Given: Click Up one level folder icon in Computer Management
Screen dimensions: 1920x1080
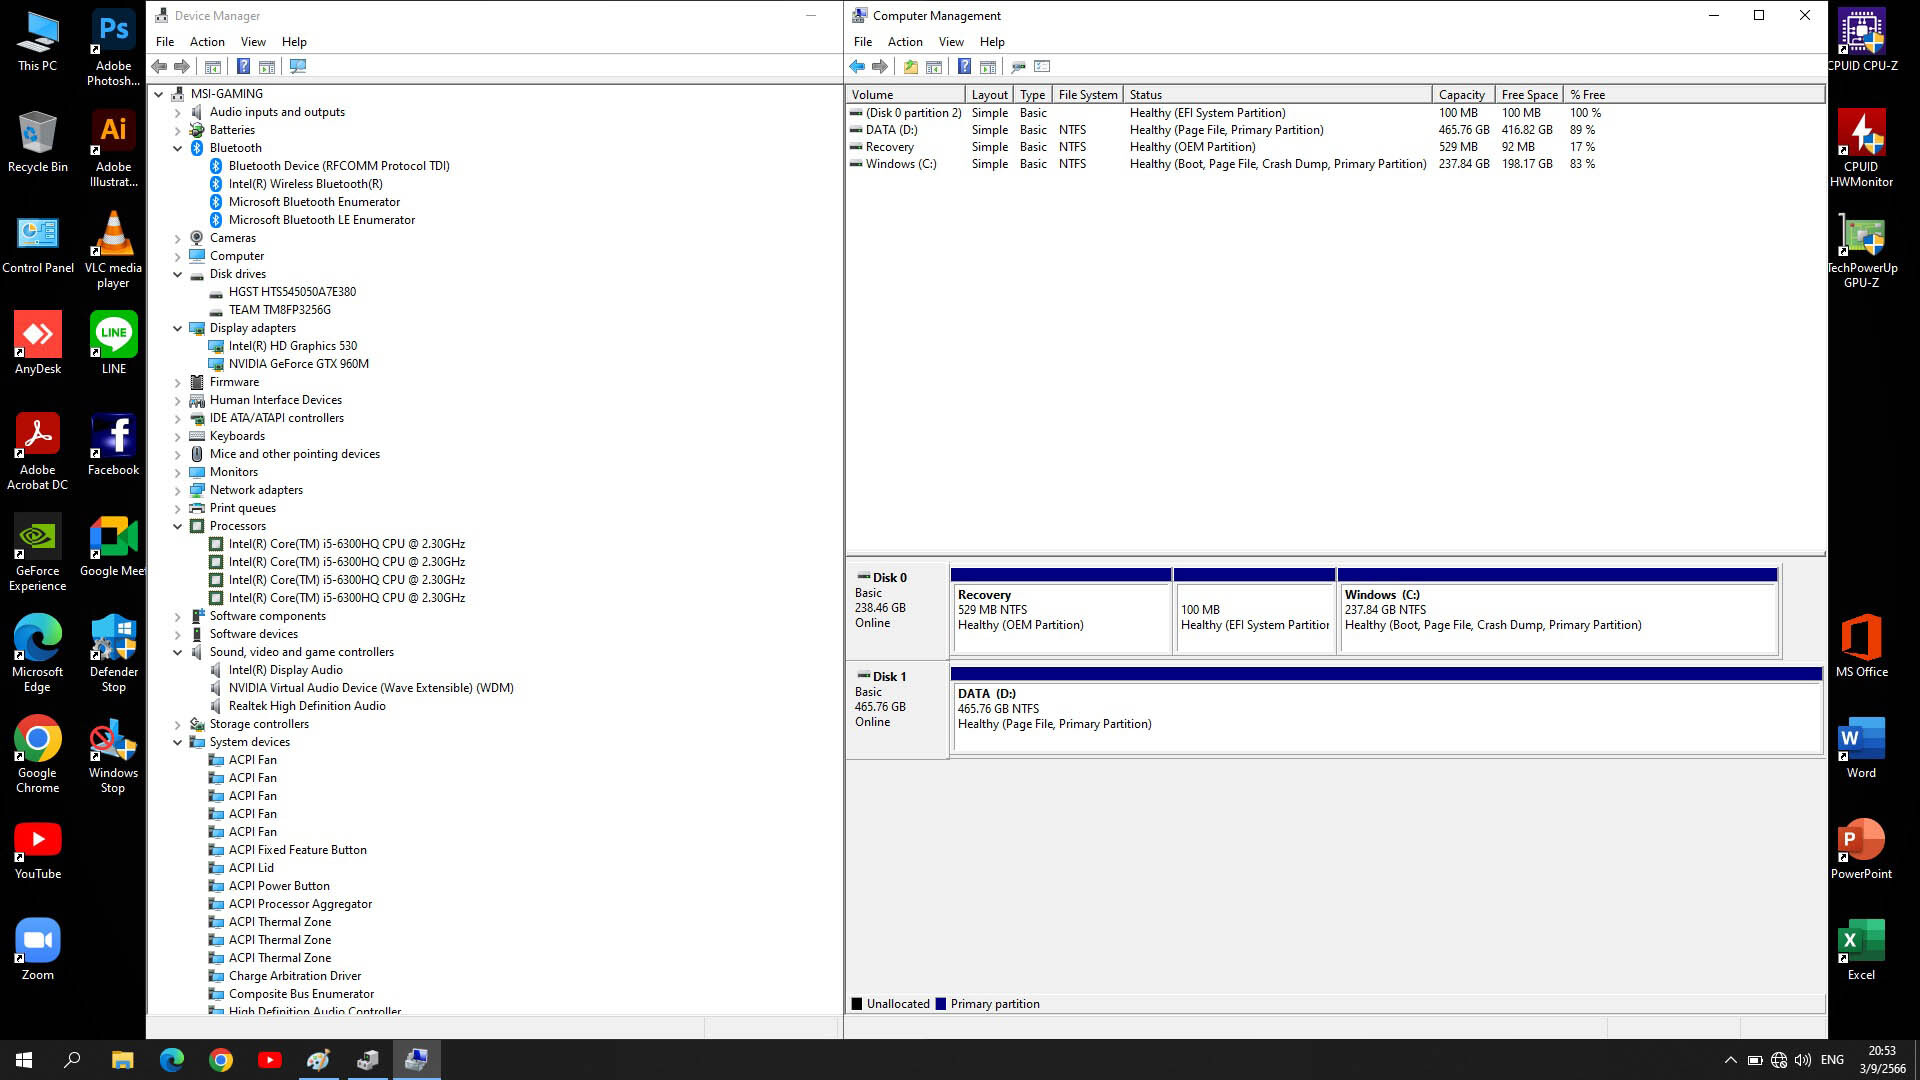Looking at the screenshot, I should point(911,67).
